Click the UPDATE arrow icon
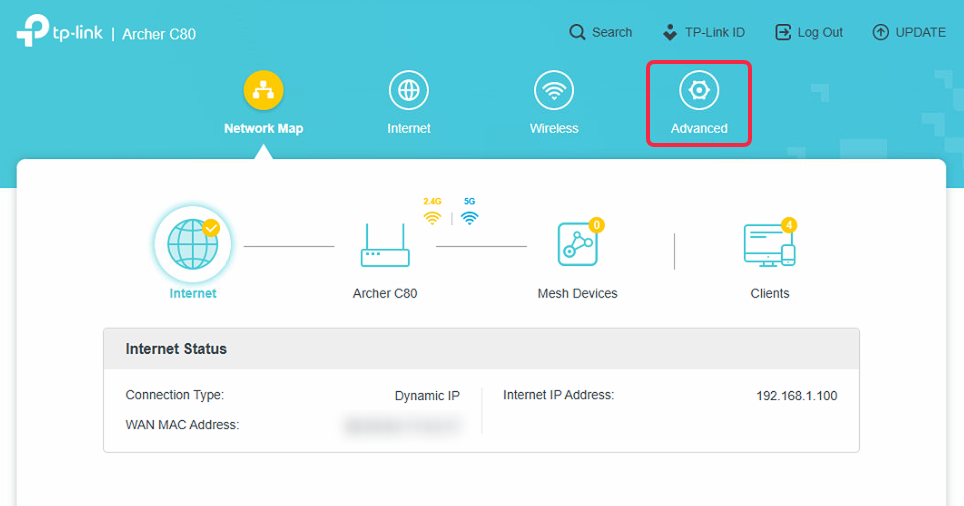This screenshot has height=506, width=964. click(880, 32)
